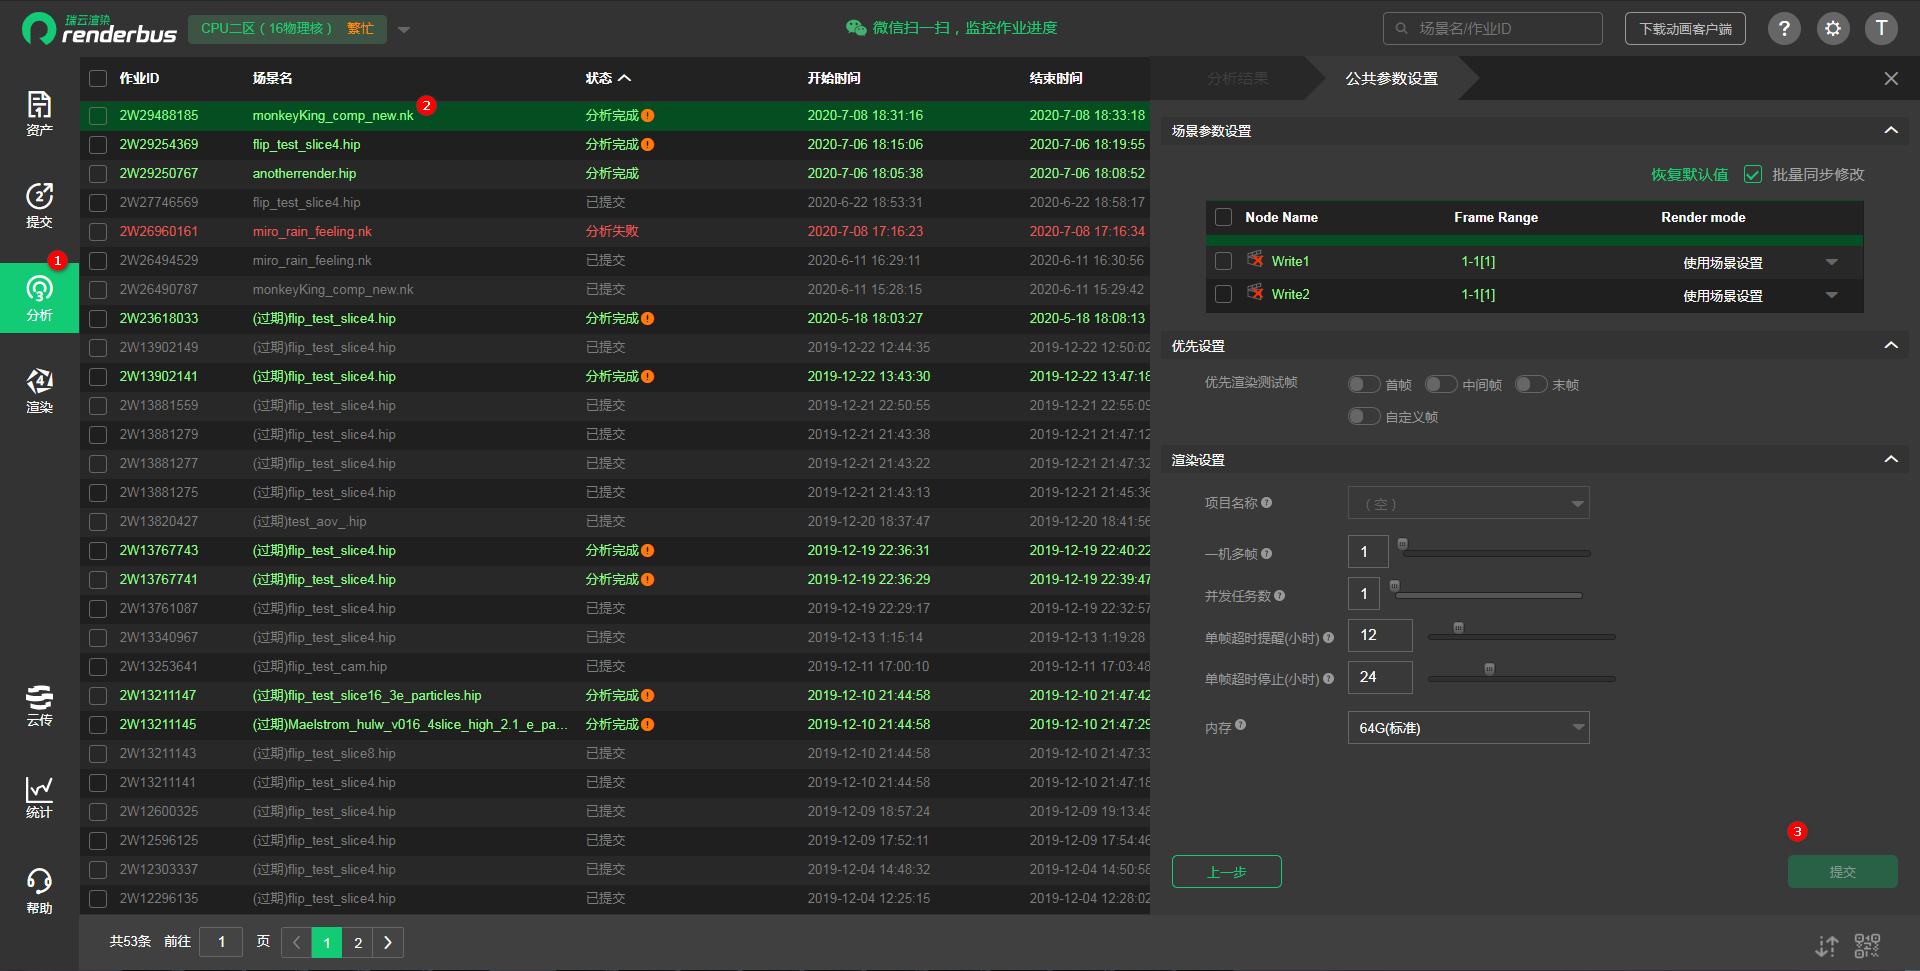Open the 渲染 render sidebar icon
This screenshot has width=1920, height=971.
pos(39,390)
